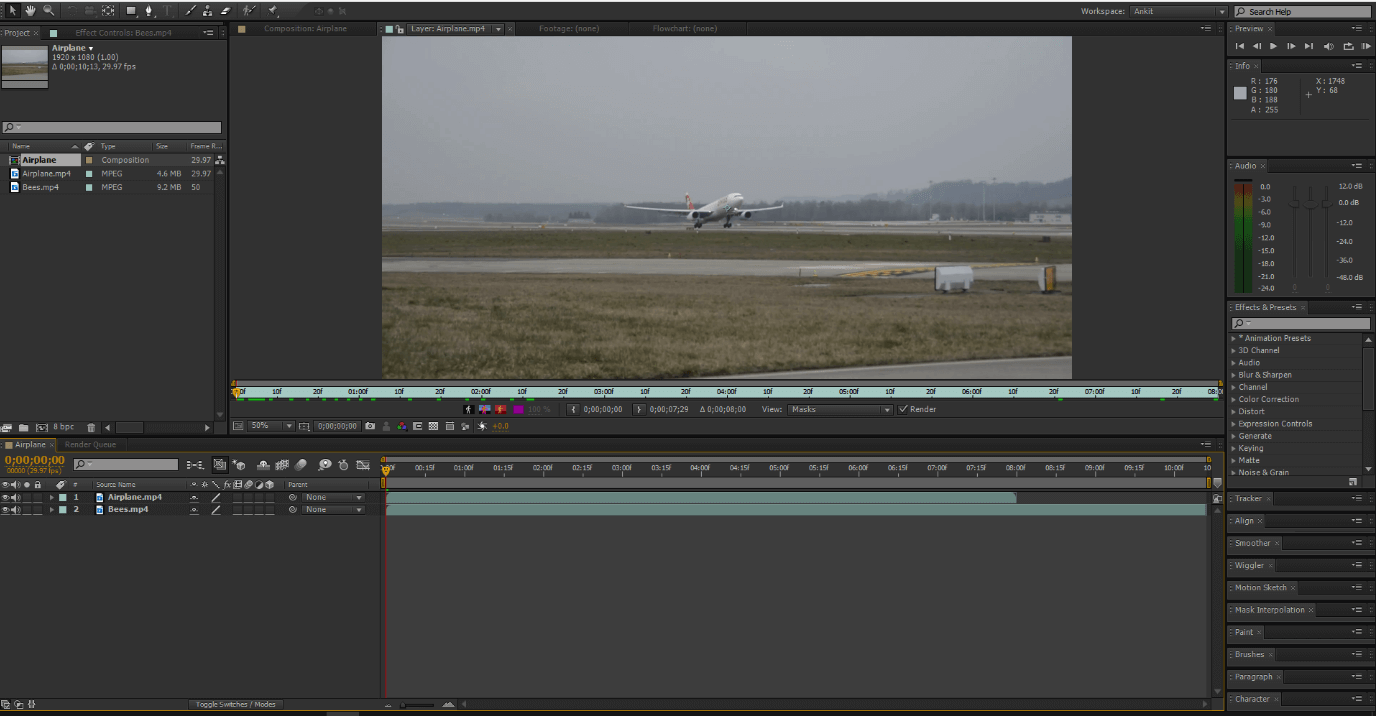The height and width of the screenshot is (716, 1376).
Task: Click the Draft 3D icon in timeline
Action: pyautogui.click(x=239, y=465)
